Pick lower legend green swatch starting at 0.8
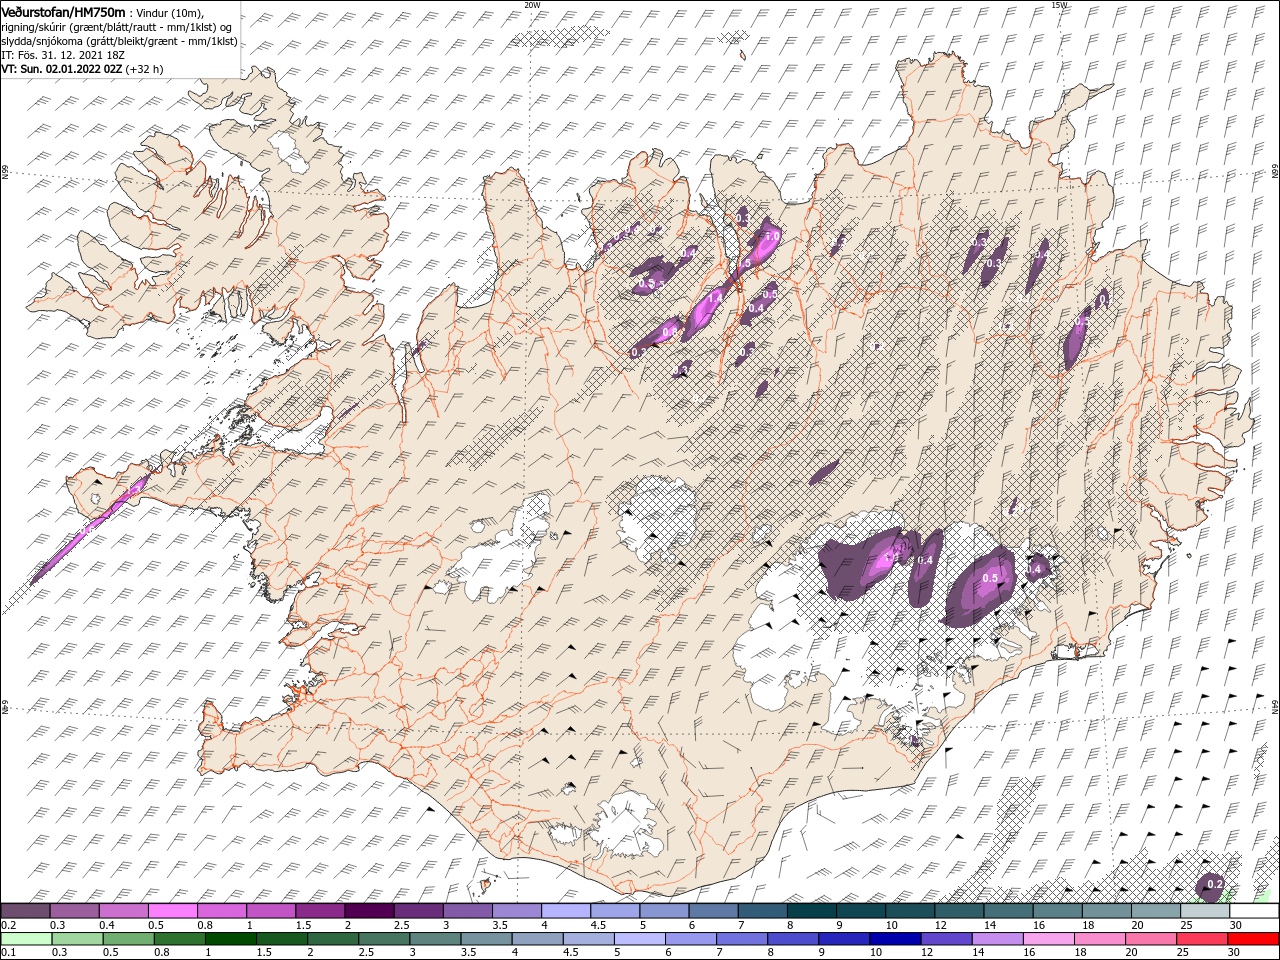The image size is (1280, 960). coord(179,939)
